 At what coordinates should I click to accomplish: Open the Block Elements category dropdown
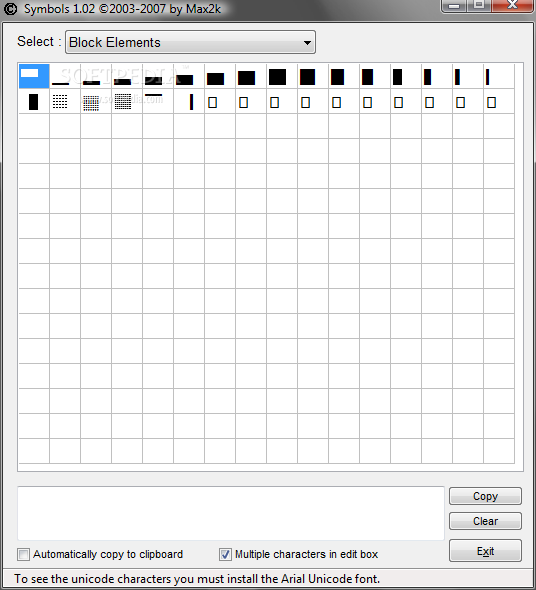(x=190, y=42)
